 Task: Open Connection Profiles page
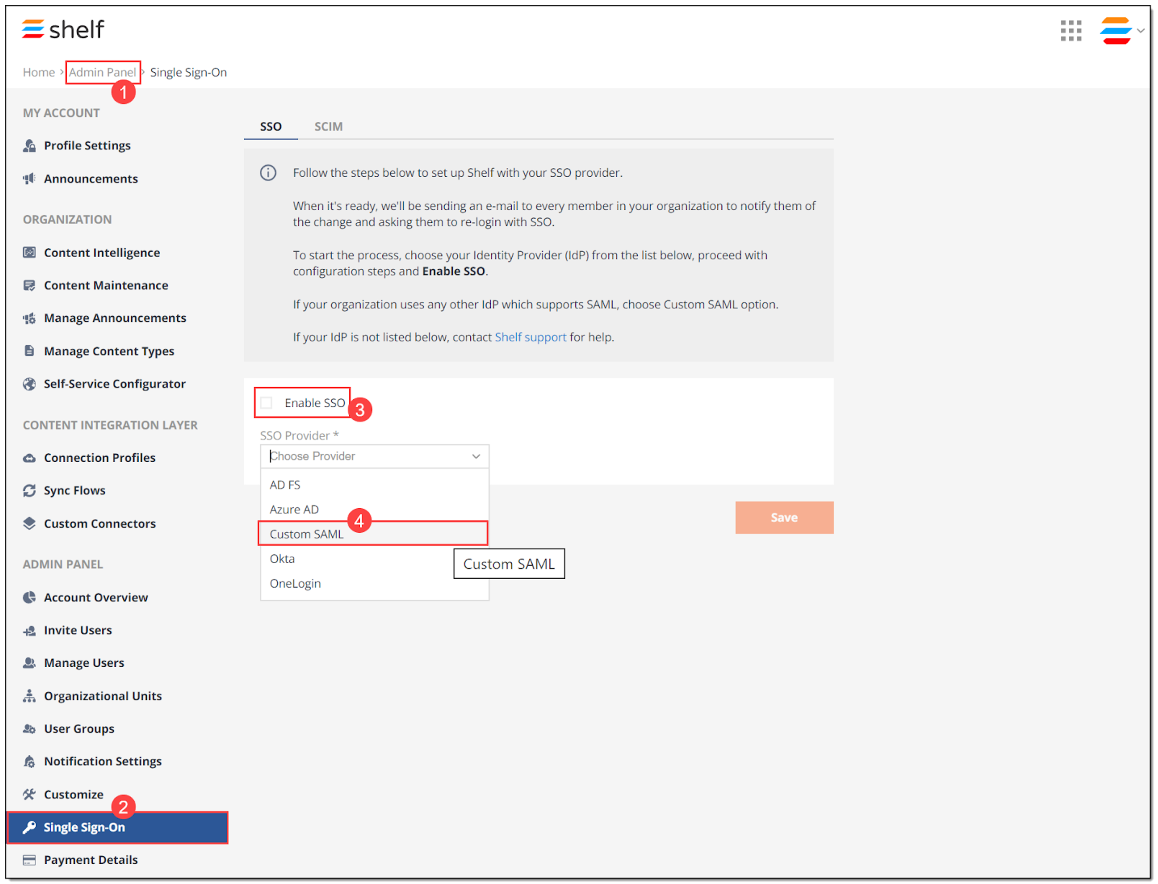tap(100, 458)
